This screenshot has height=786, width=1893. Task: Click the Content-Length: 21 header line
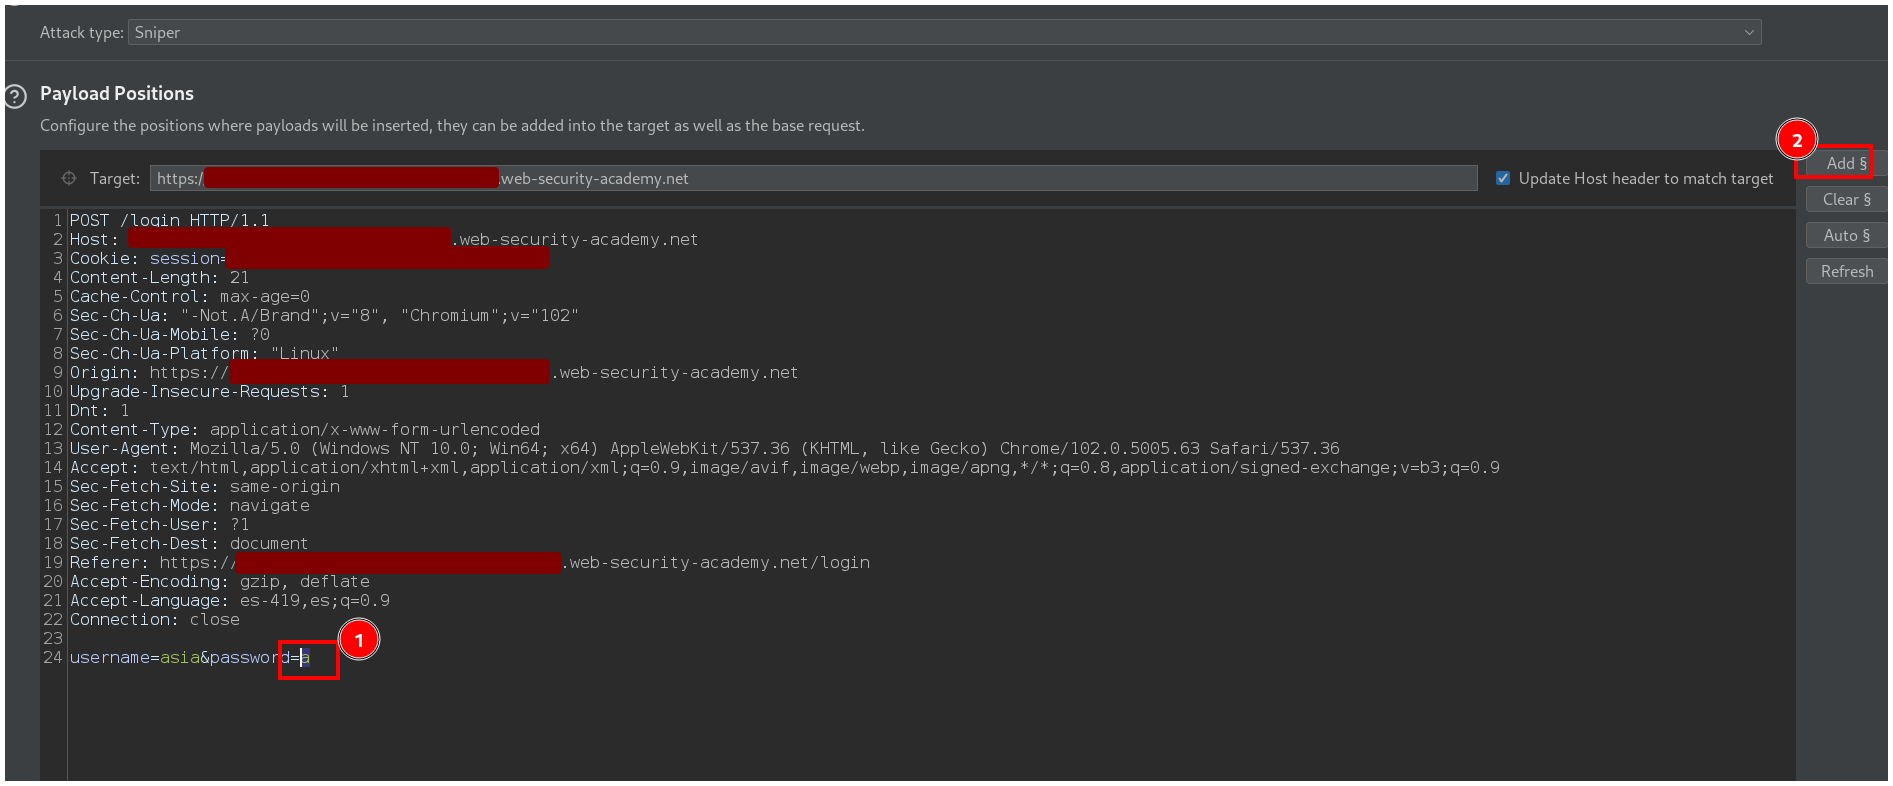(x=159, y=278)
